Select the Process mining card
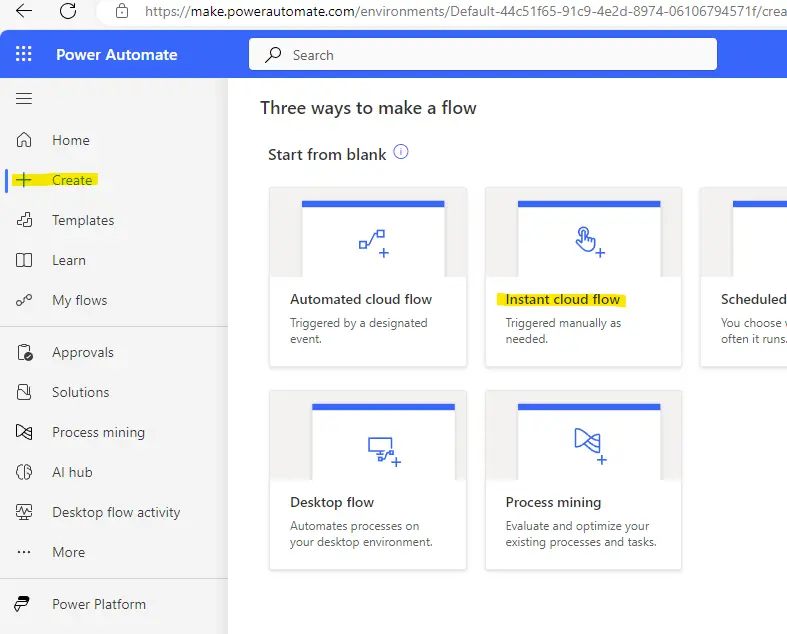This screenshot has width=787, height=634. tap(583, 480)
